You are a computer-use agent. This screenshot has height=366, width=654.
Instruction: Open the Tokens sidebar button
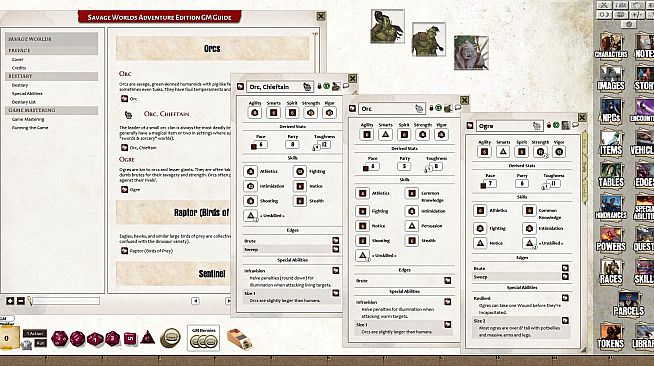(x=611, y=336)
